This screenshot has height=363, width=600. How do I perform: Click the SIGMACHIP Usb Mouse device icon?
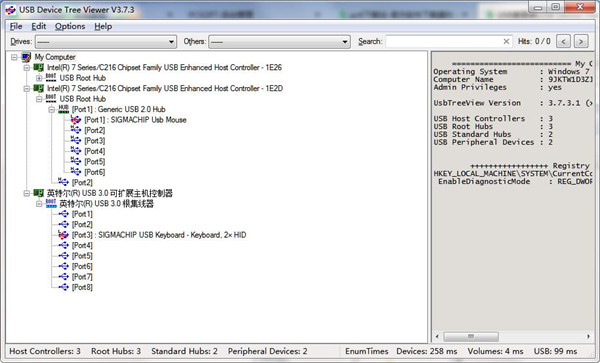click(x=76, y=120)
